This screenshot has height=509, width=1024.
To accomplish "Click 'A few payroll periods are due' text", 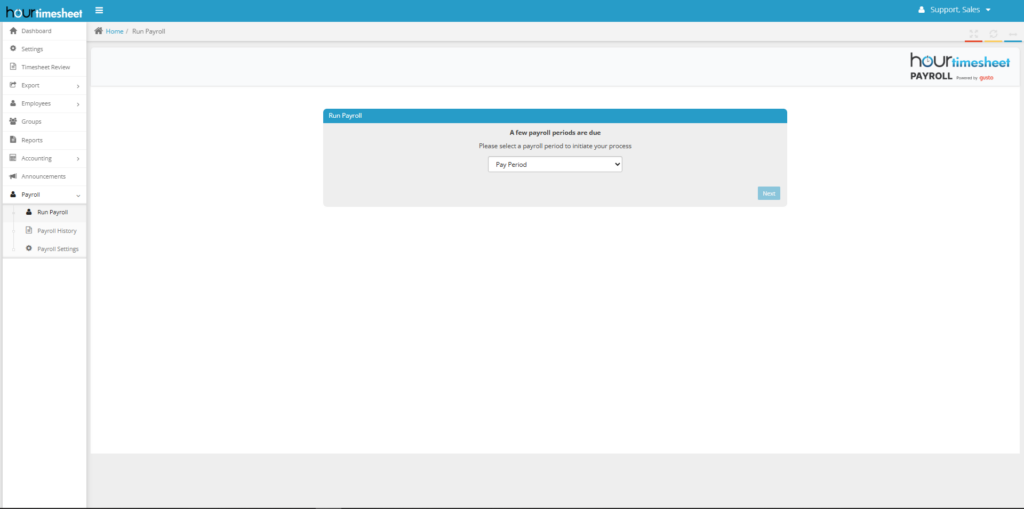I will coord(555,133).
